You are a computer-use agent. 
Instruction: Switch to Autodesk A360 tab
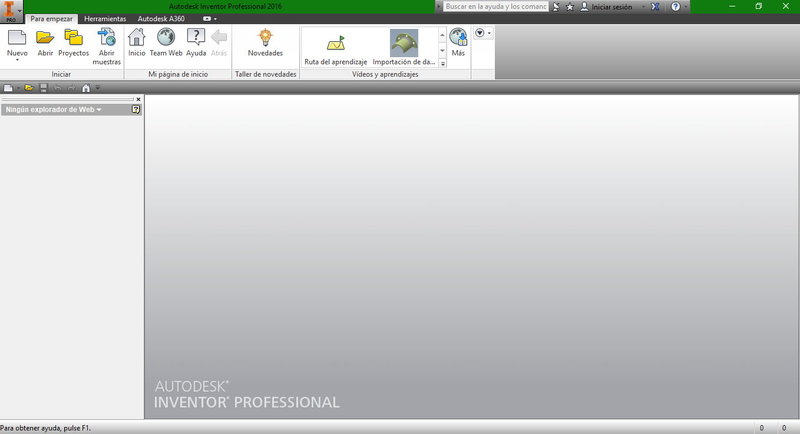(x=161, y=19)
